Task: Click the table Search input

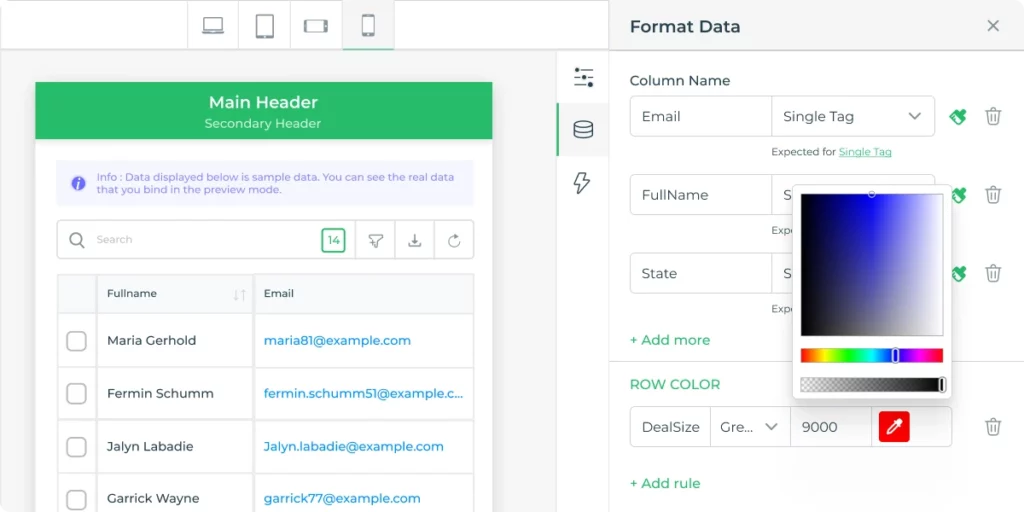Action: click(206, 240)
